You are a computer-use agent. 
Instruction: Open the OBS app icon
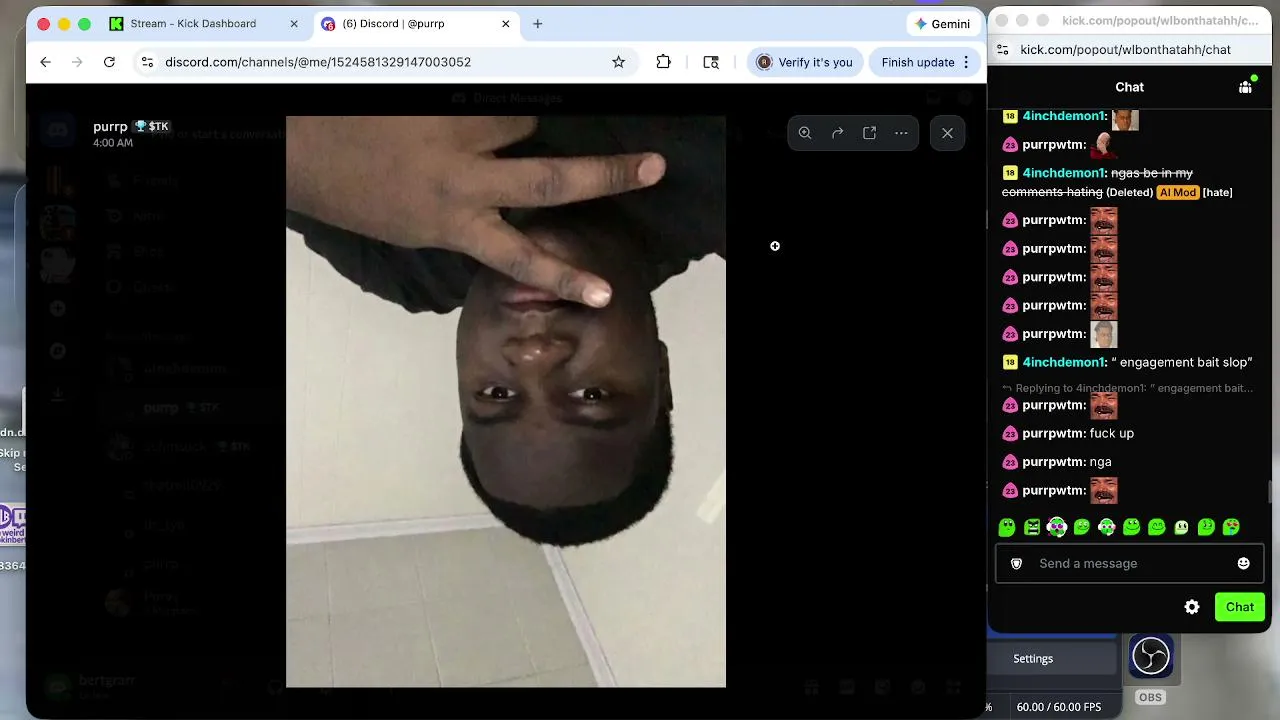[x=1150, y=656]
